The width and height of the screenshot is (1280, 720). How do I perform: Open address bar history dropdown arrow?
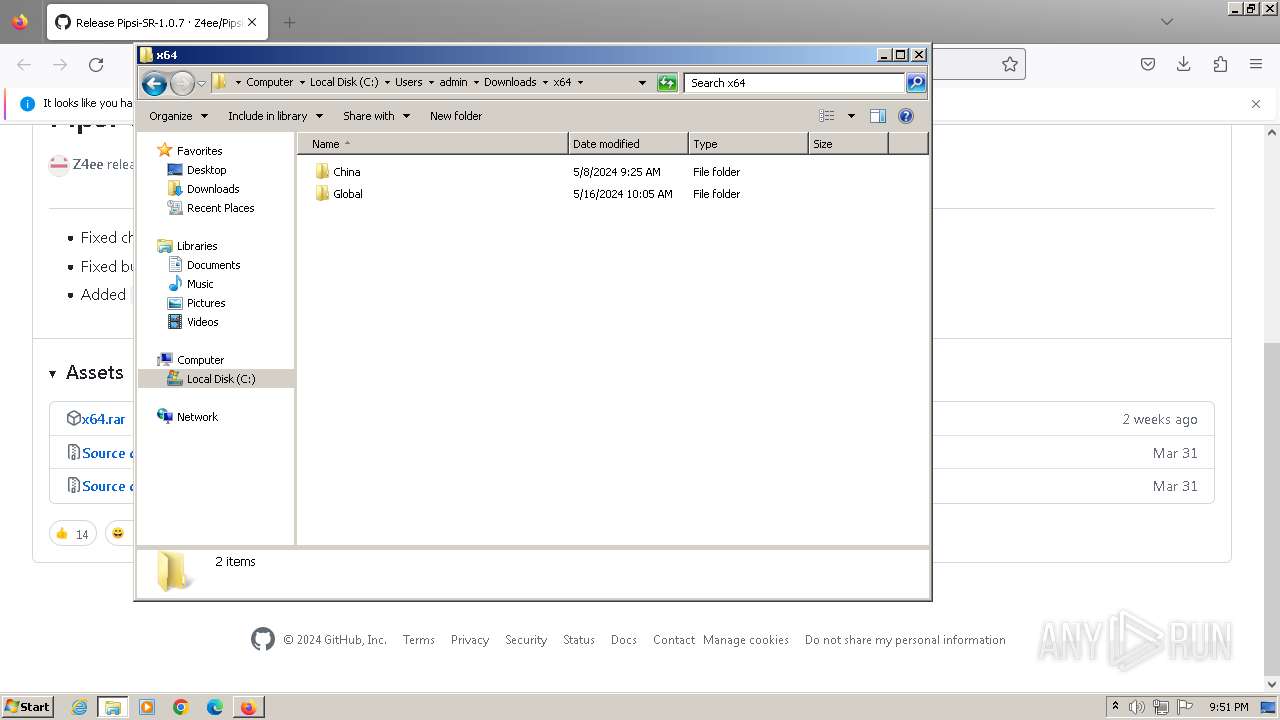coord(642,83)
